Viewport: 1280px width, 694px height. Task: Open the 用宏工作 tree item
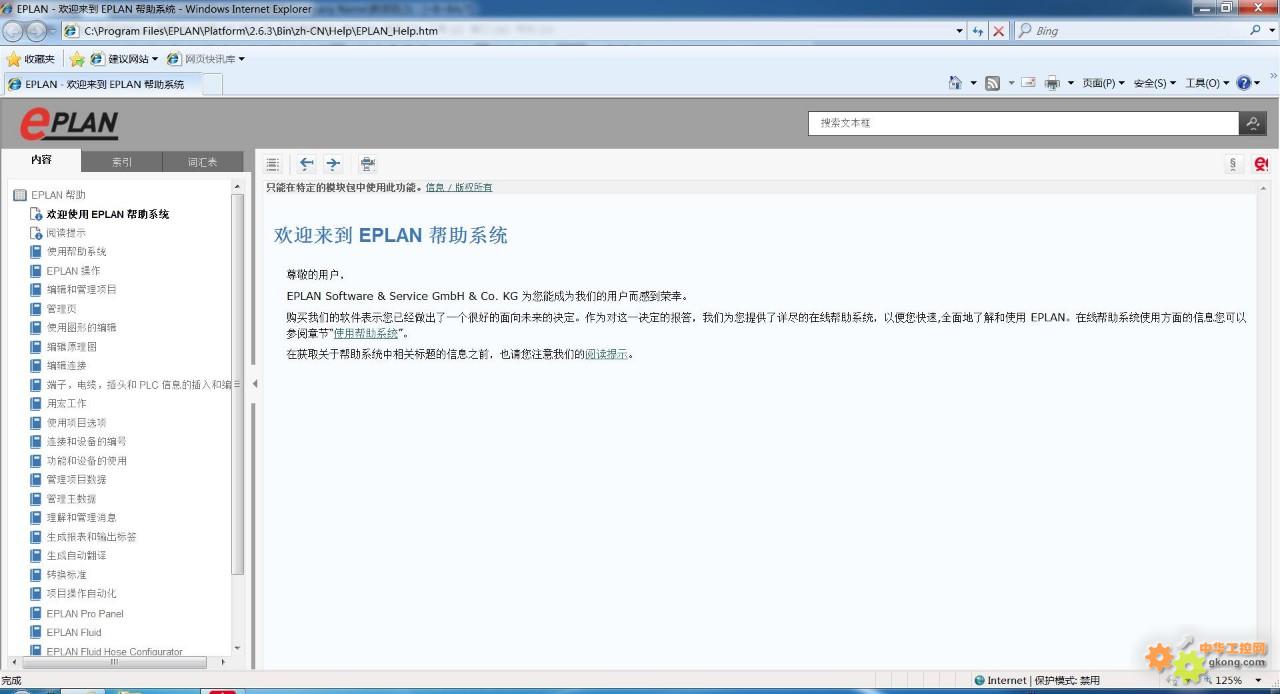[66, 404]
